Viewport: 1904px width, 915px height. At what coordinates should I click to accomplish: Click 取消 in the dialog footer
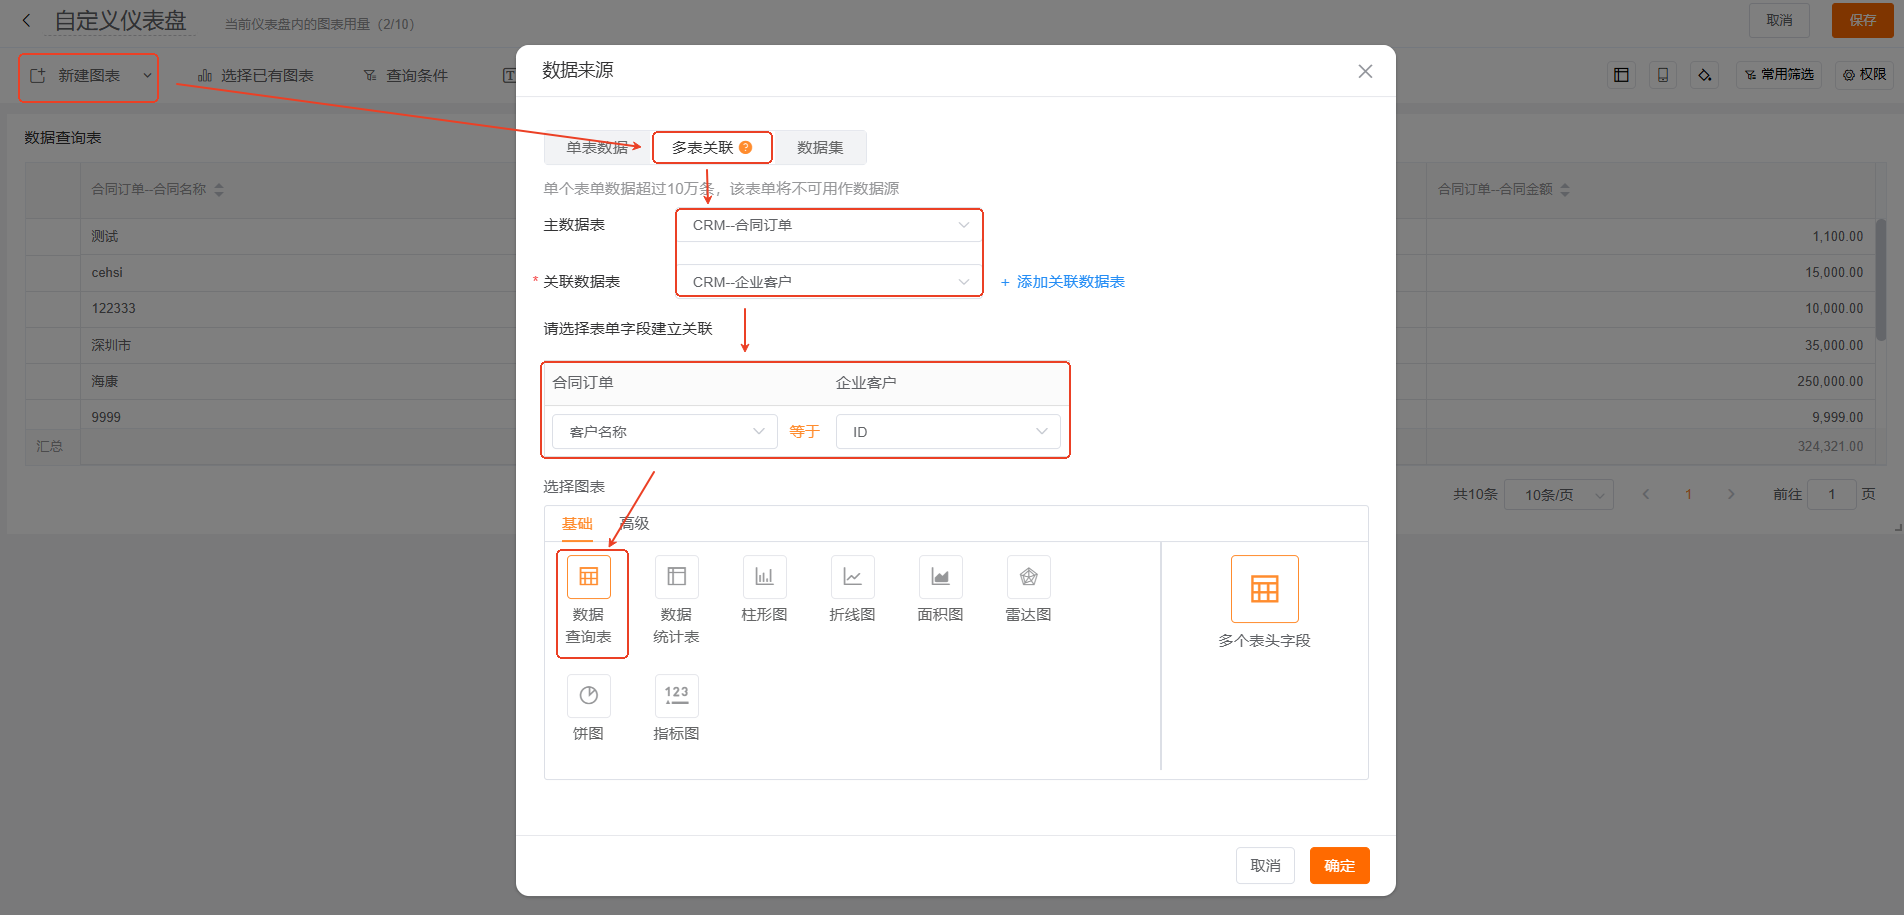[x=1265, y=866]
